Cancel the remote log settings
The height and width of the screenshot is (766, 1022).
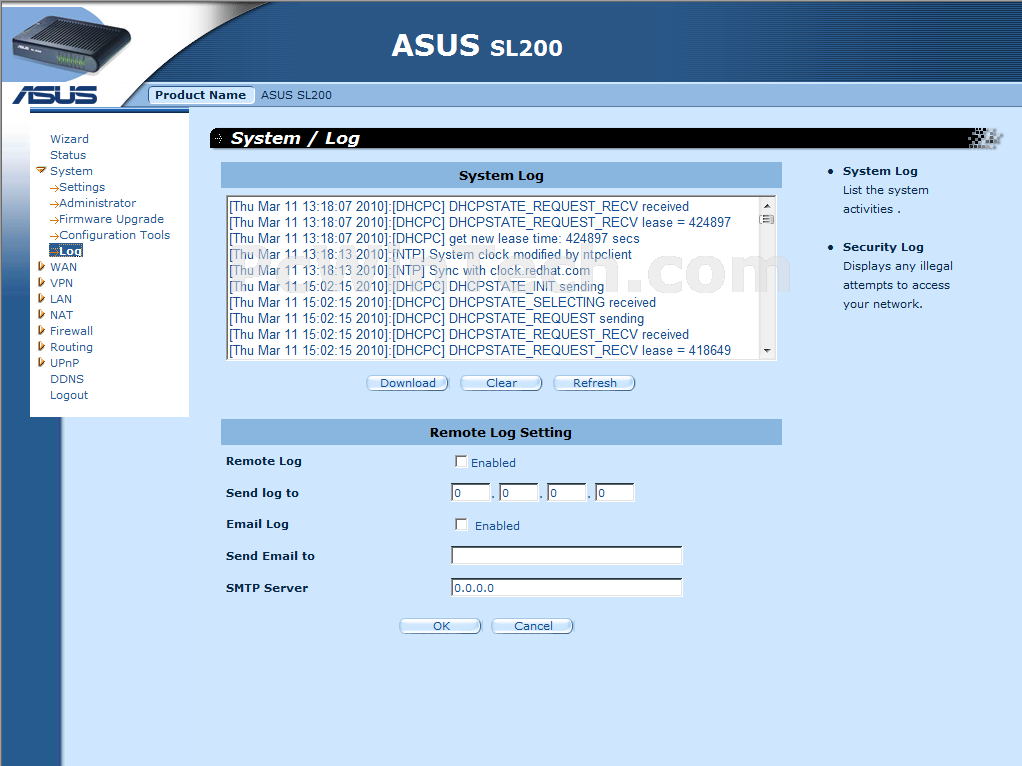(533, 626)
